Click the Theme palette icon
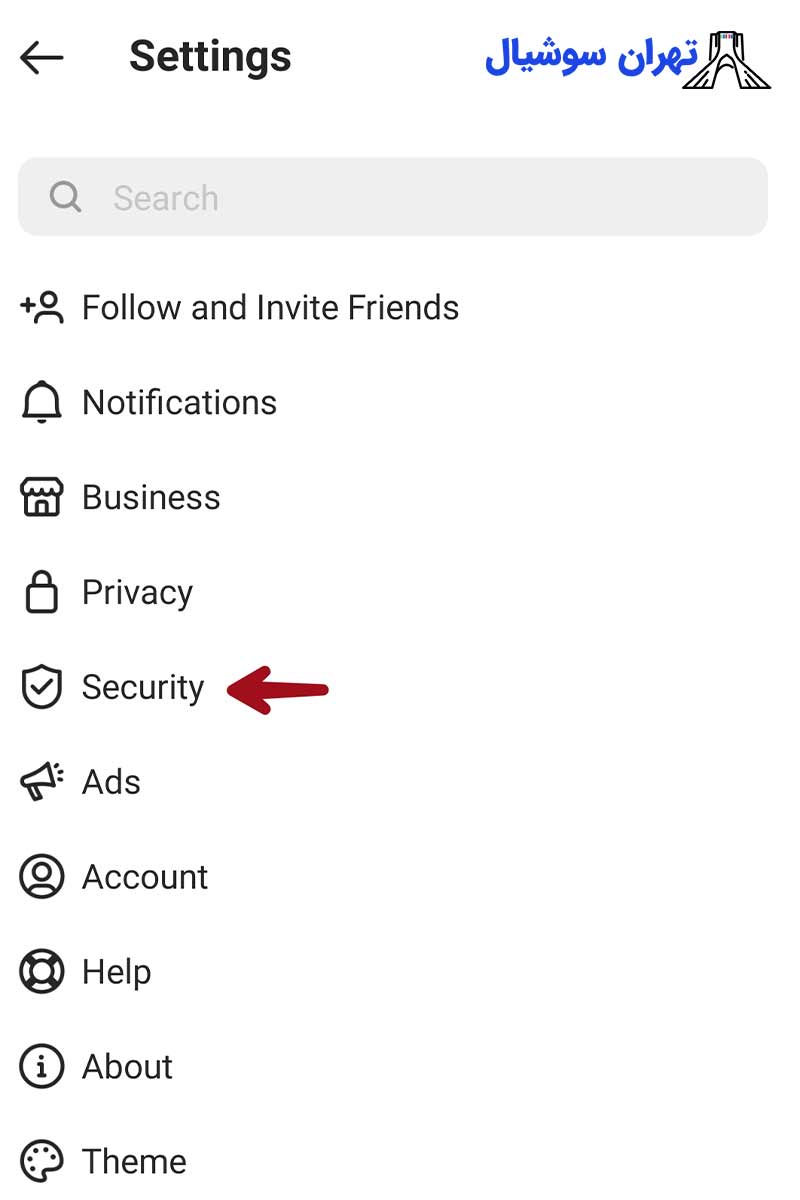The image size is (800, 1200). [42, 1162]
